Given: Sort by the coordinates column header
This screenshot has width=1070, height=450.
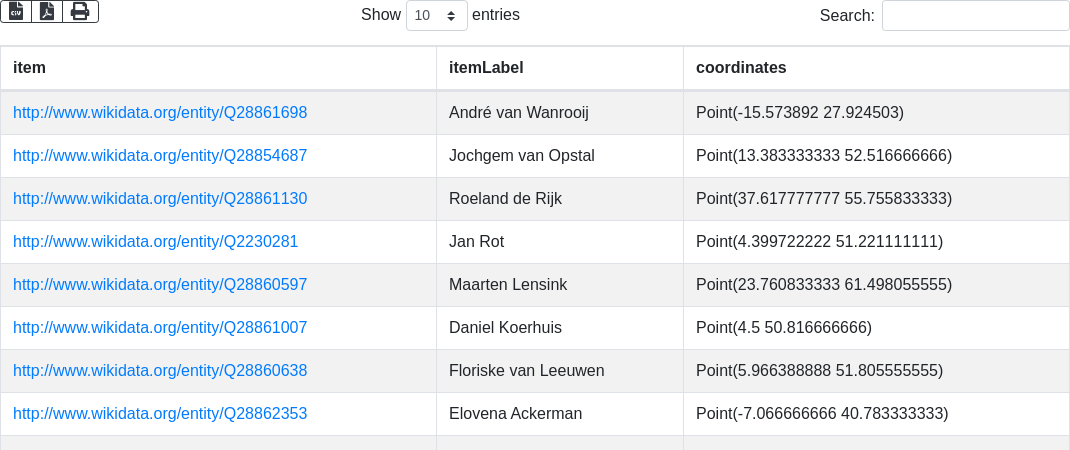Looking at the screenshot, I should pyautogui.click(x=741, y=68).
